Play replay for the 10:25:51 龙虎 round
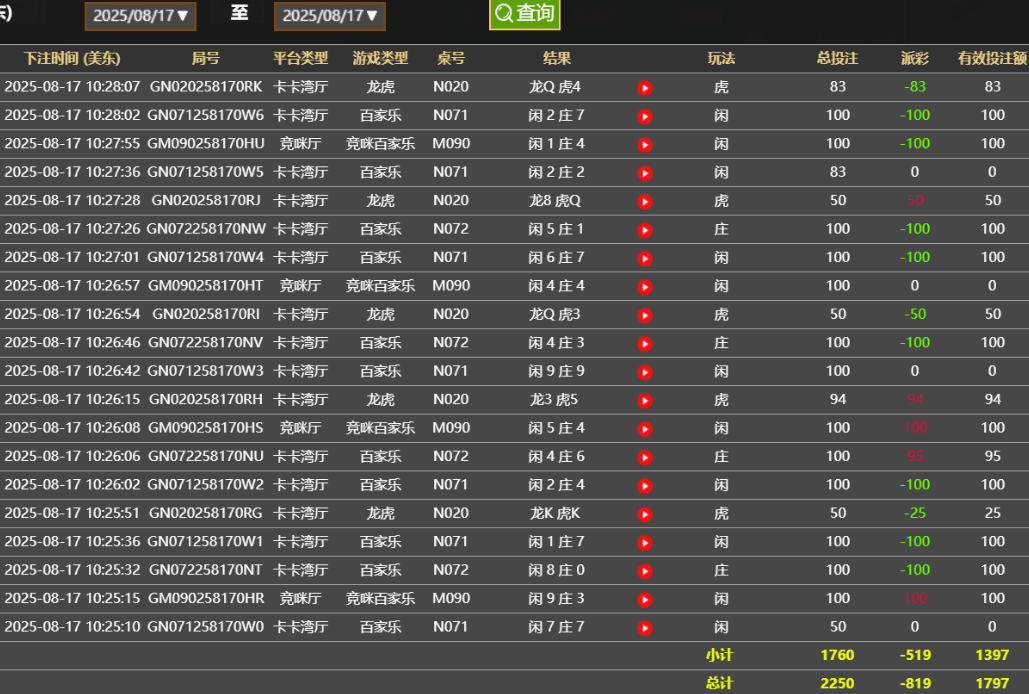Viewport: 1029px width, 694px height. point(645,513)
